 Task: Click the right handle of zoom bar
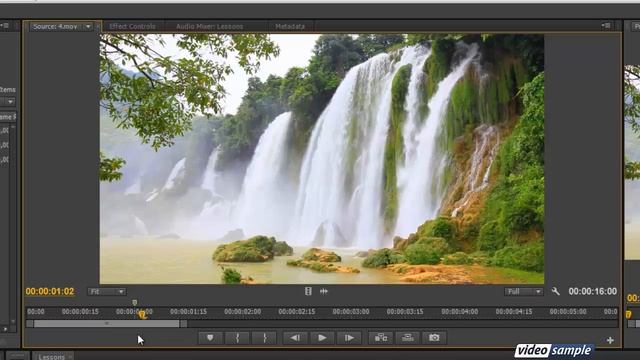click(184, 324)
